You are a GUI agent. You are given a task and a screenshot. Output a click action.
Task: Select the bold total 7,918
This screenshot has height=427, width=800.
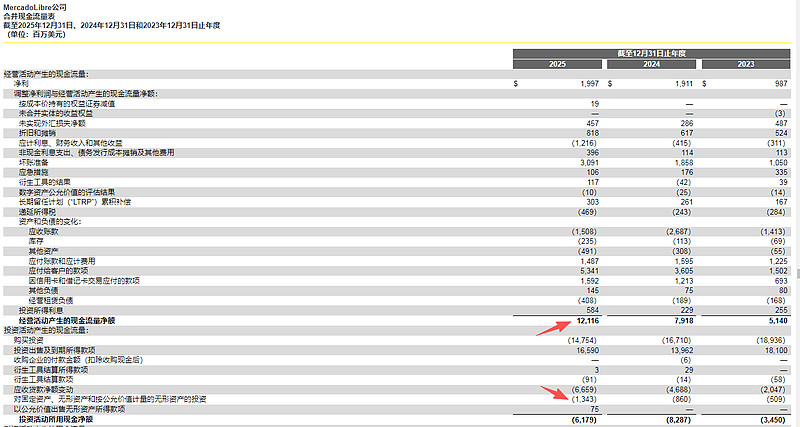coord(684,321)
